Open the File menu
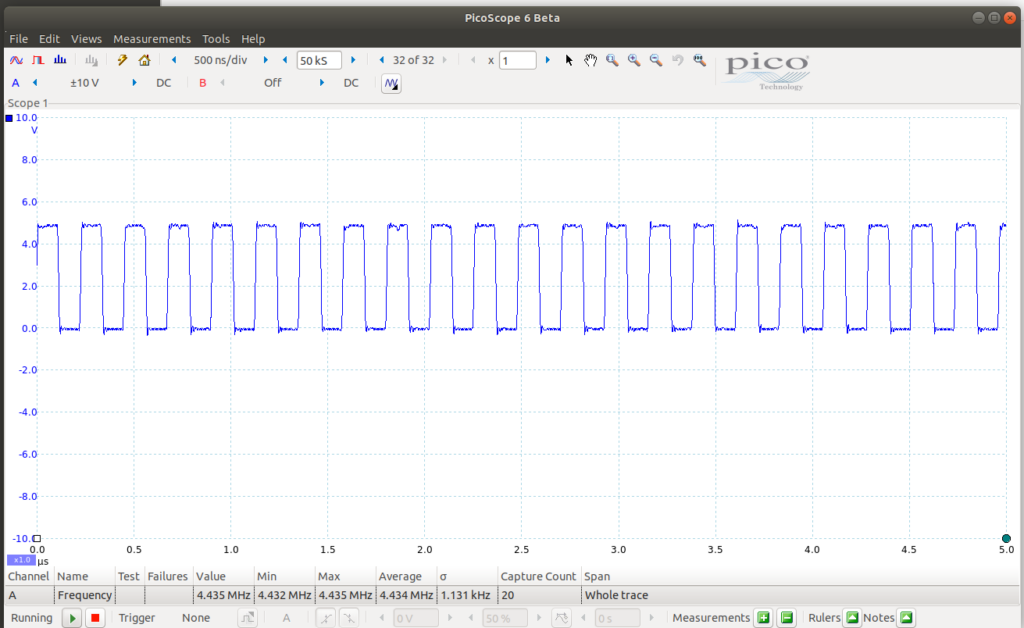This screenshot has width=1024, height=628. [18, 39]
